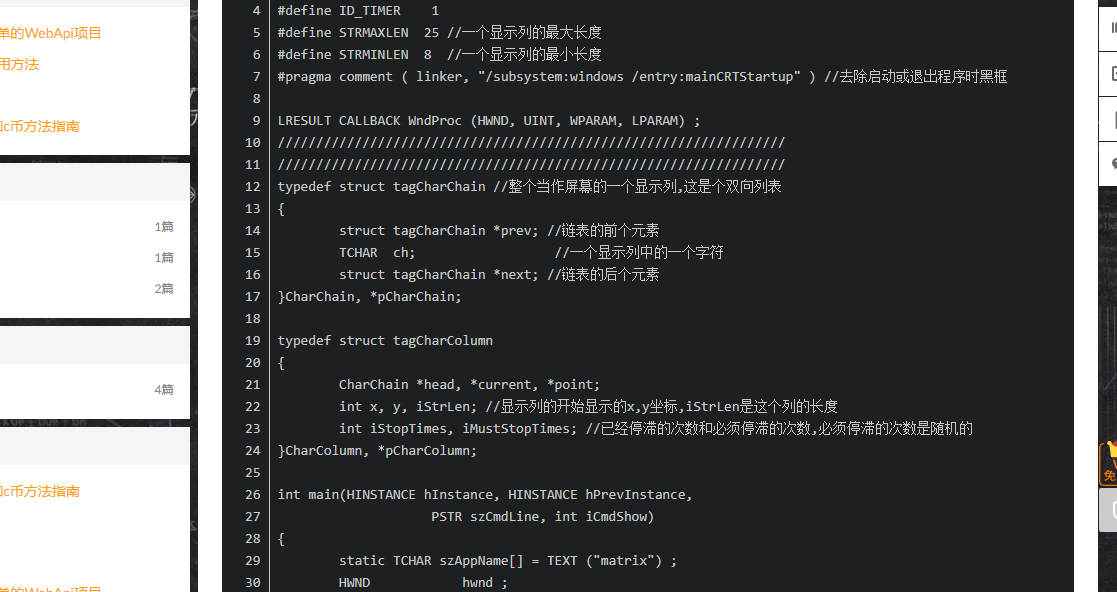The image size is (1117, 592).
Task: Click the third icon in the right floating toolbar
Action: pyautogui.click(x=1110, y=120)
